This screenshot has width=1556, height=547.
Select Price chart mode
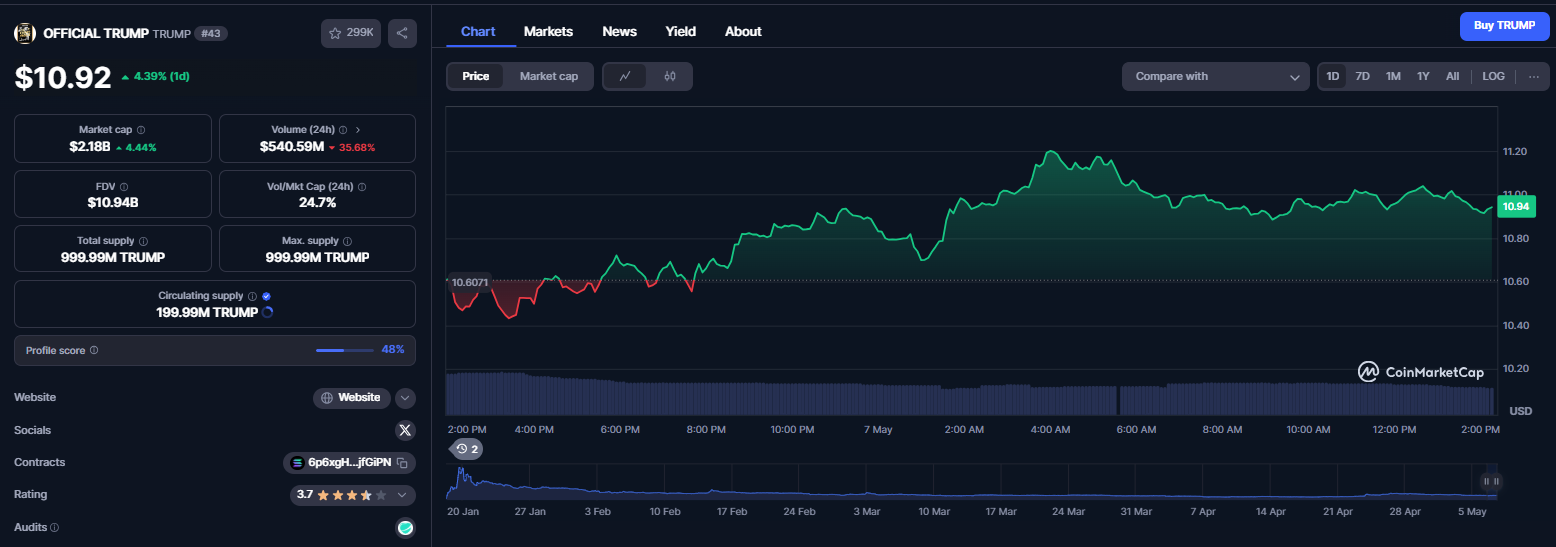(476, 76)
